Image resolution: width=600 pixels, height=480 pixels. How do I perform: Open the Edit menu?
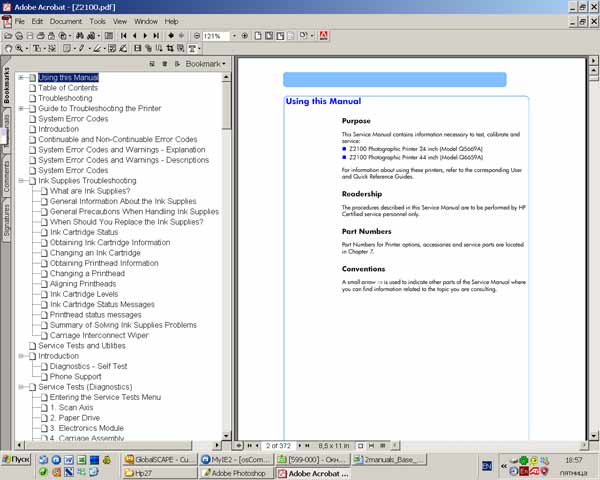(x=37, y=21)
